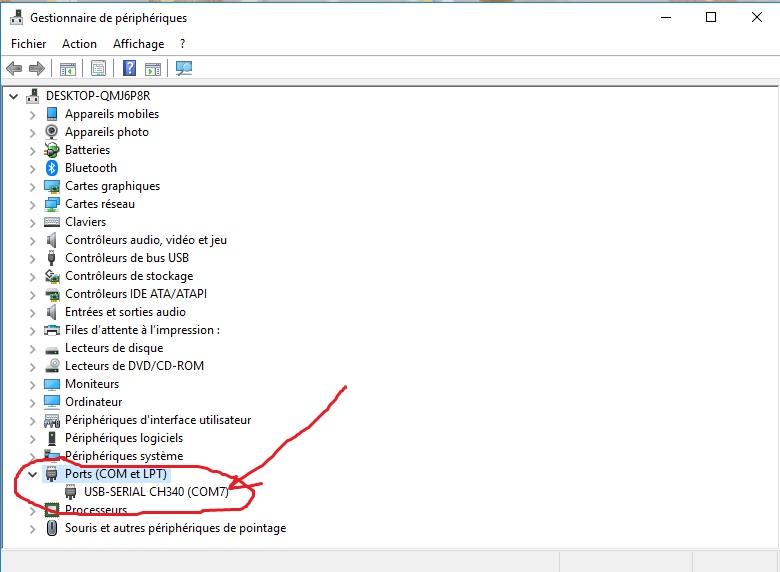Collapse the DESKTOP-QMJ6P8R root node
This screenshot has height=572, width=780.
click(14, 96)
